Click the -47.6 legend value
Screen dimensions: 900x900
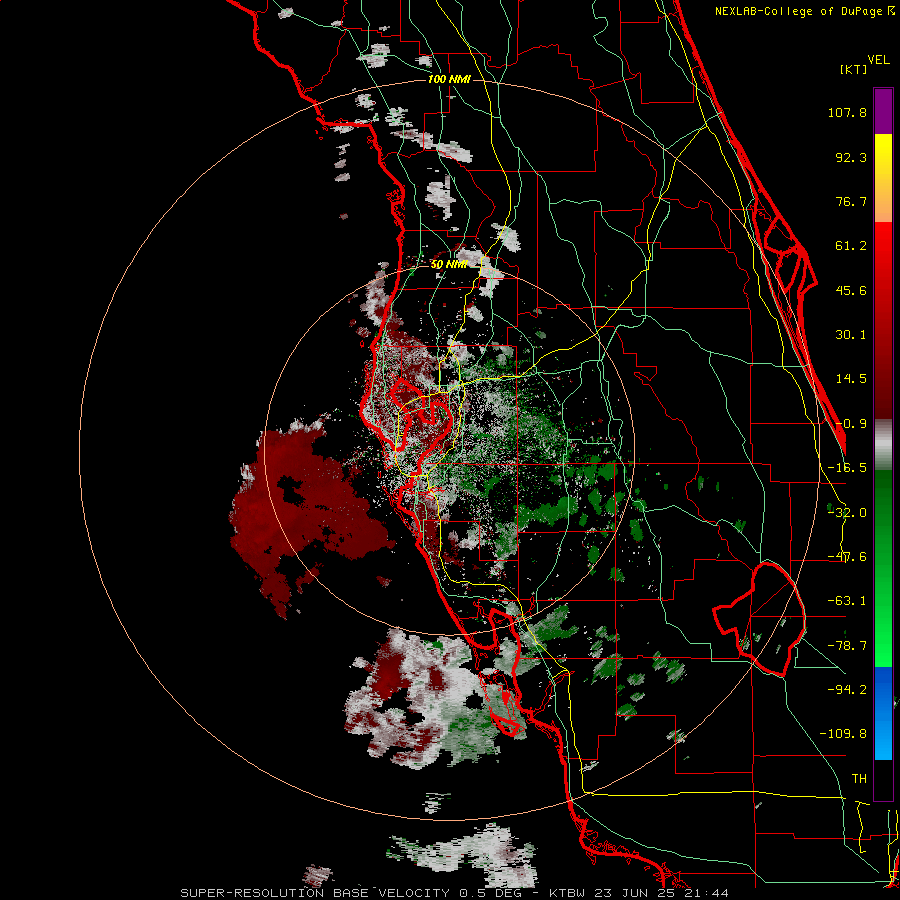click(847, 557)
